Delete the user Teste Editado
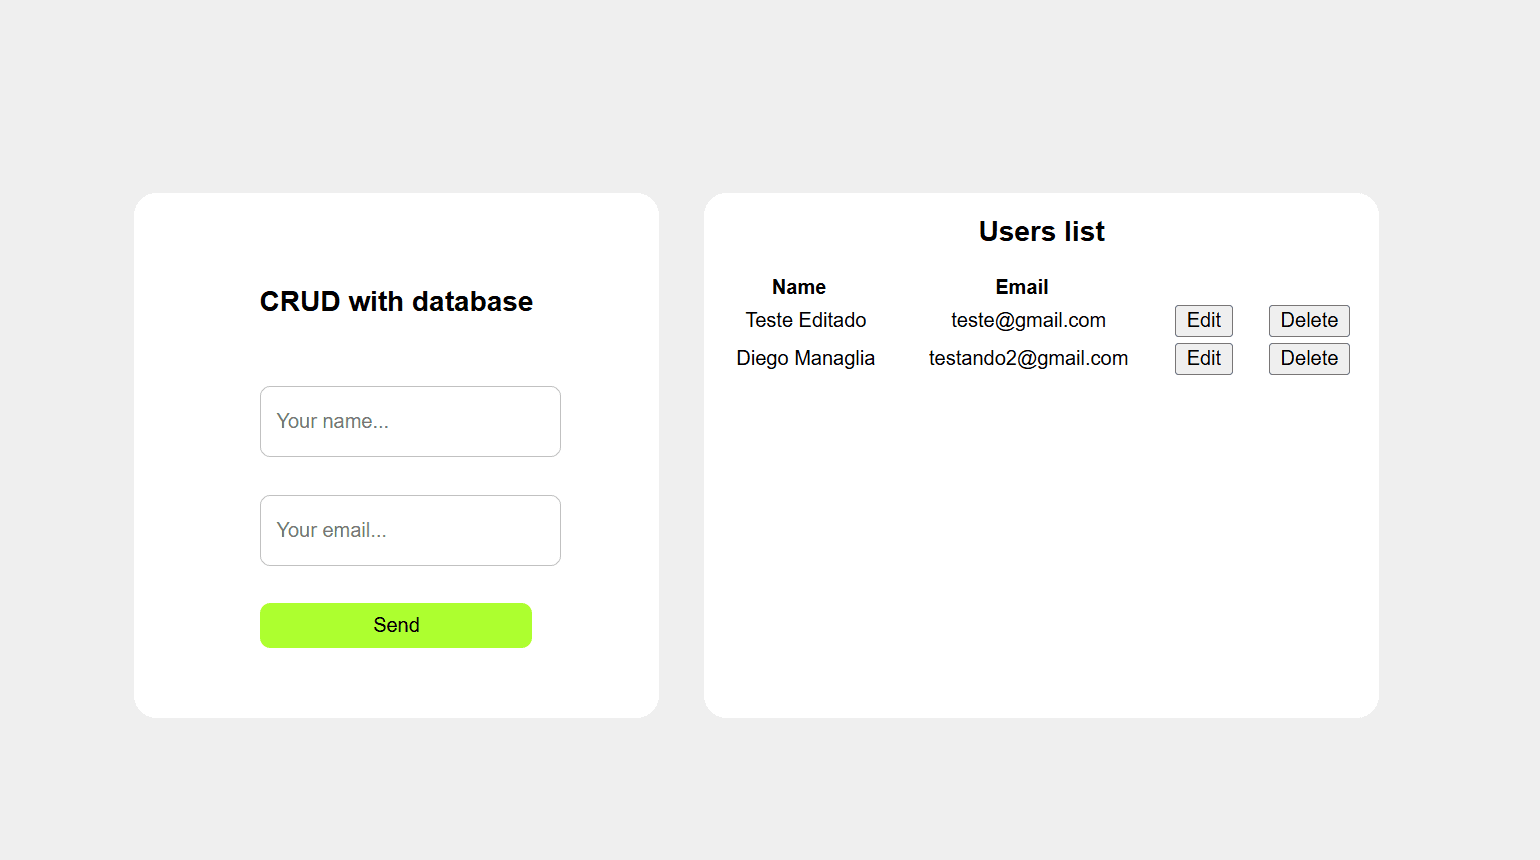The width and height of the screenshot is (1540, 860). coord(1308,320)
